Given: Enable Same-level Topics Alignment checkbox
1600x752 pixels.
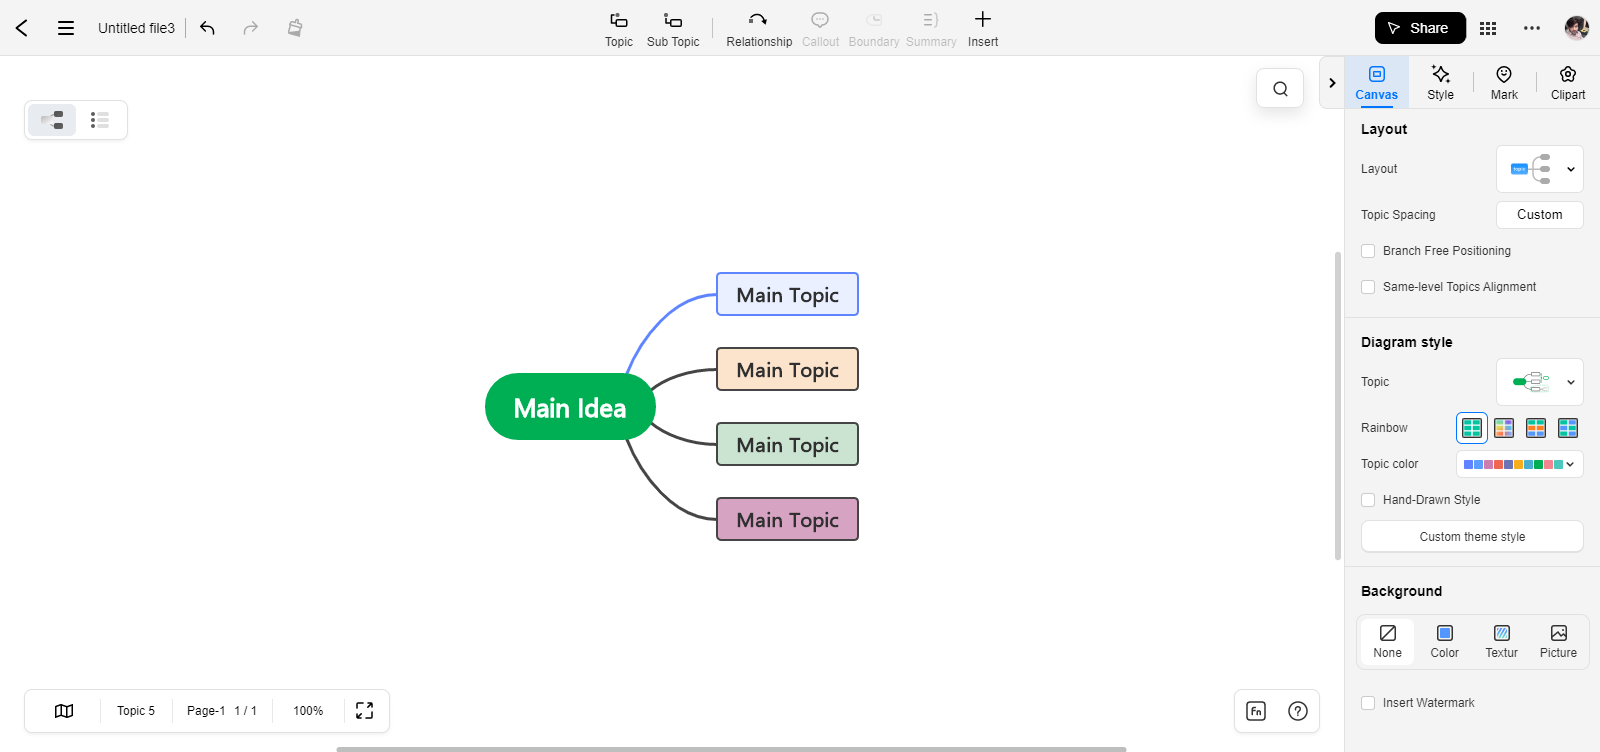Looking at the screenshot, I should 1368,287.
